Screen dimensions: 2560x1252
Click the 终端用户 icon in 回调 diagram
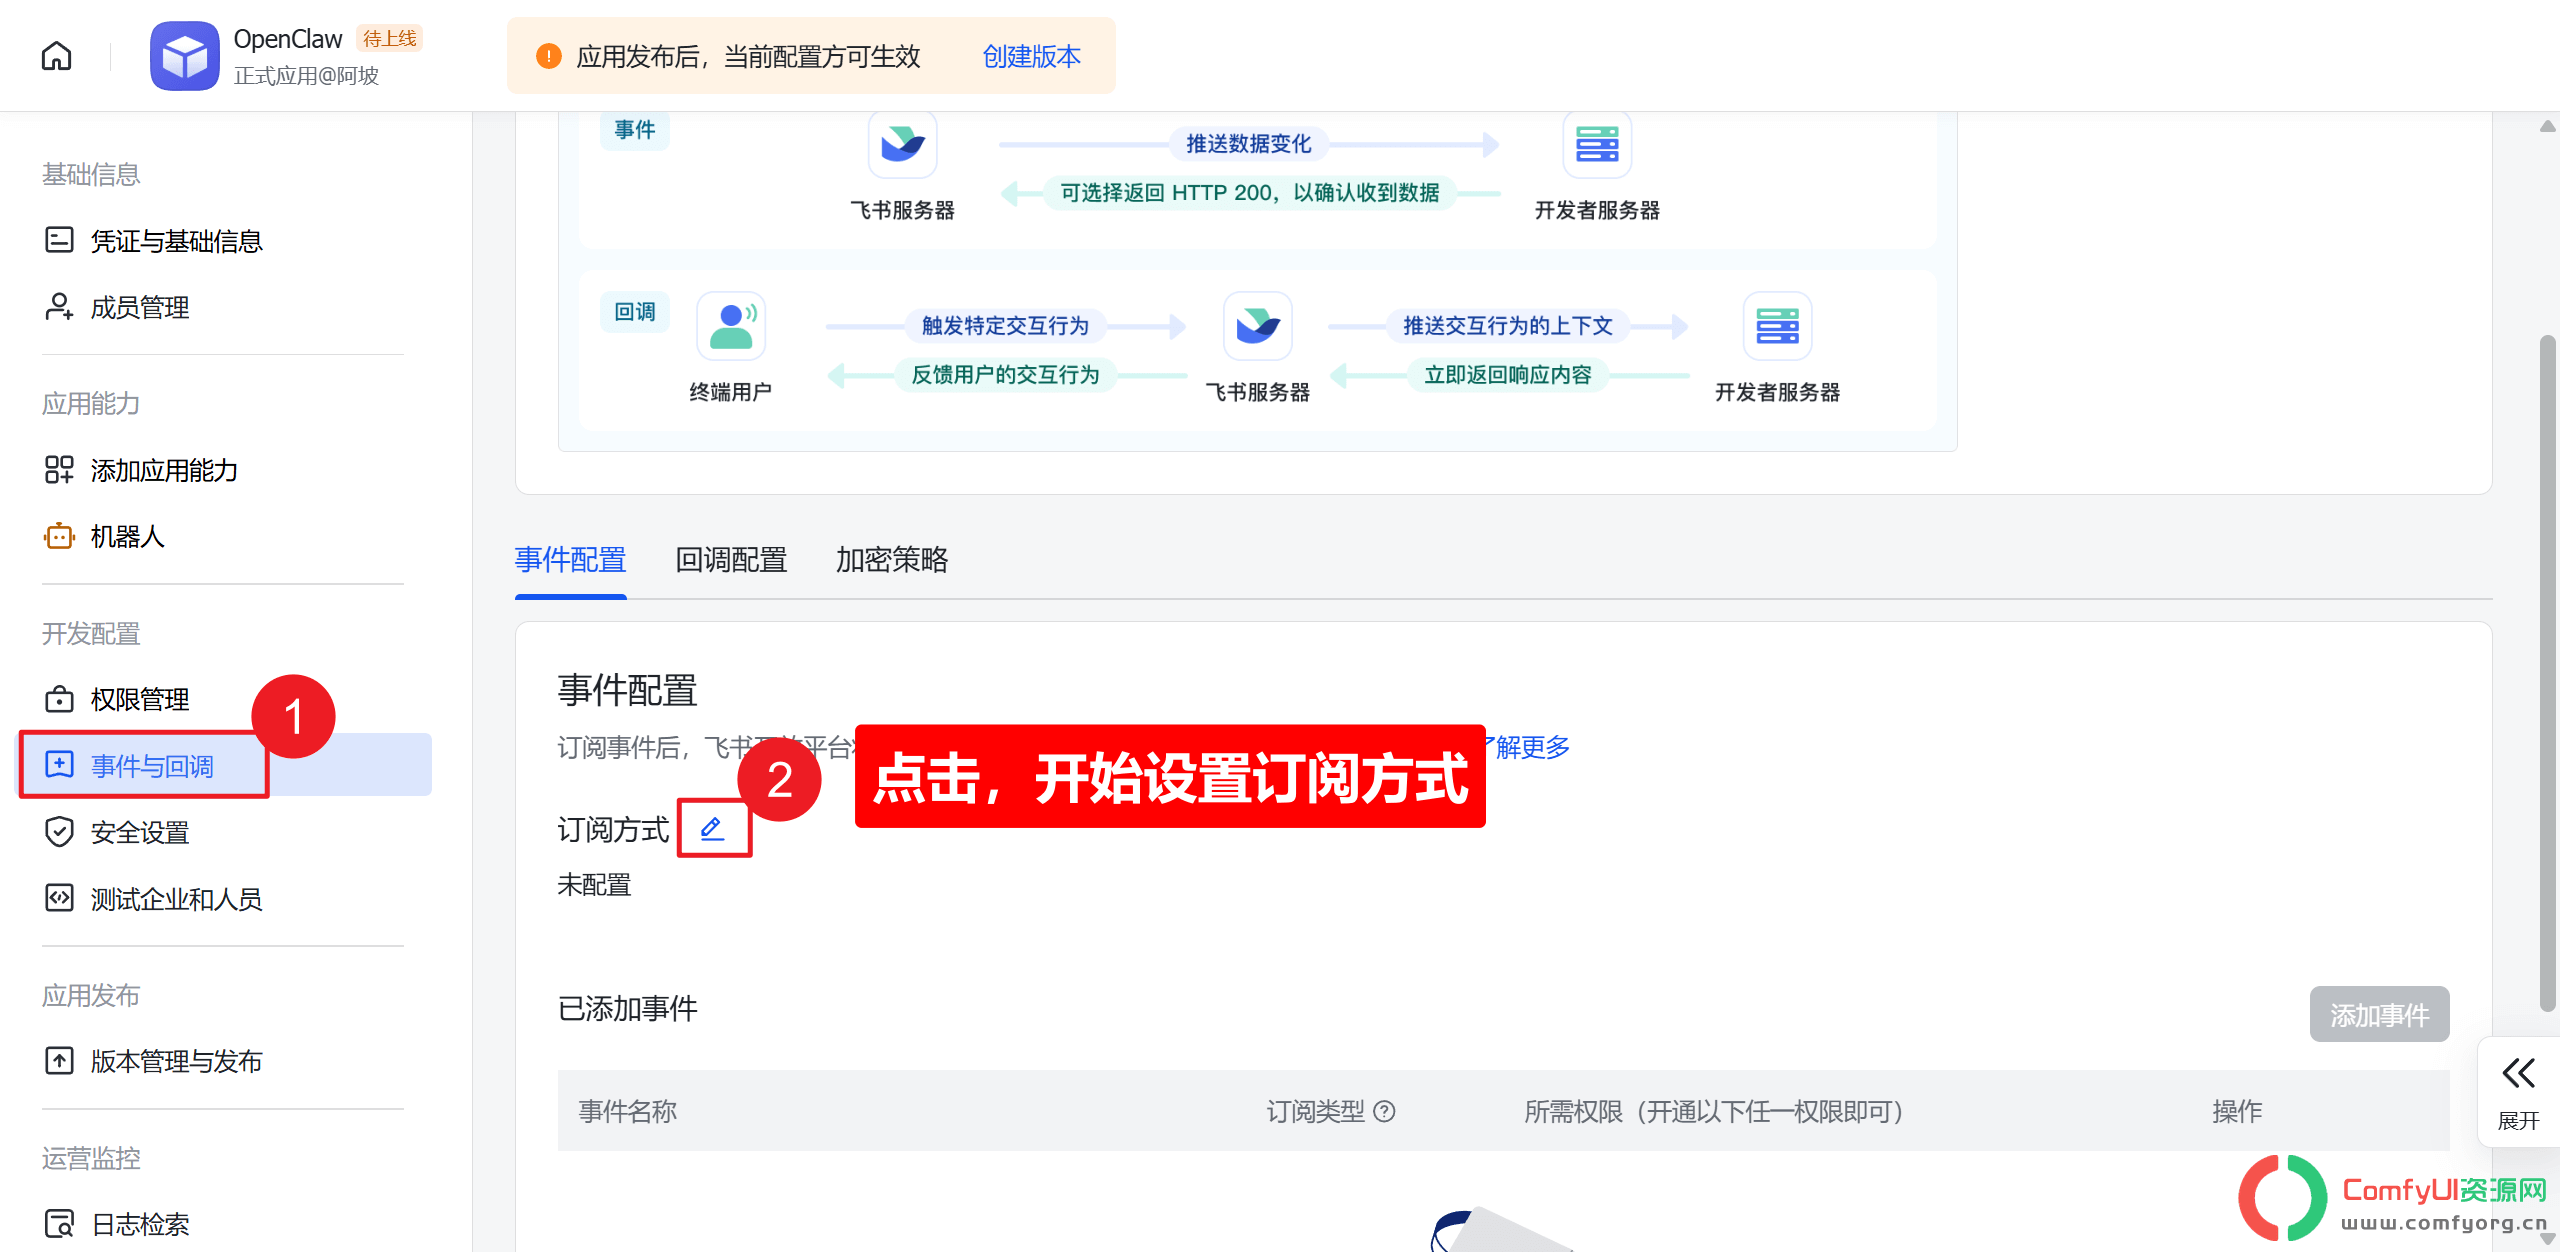click(x=731, y=326)
